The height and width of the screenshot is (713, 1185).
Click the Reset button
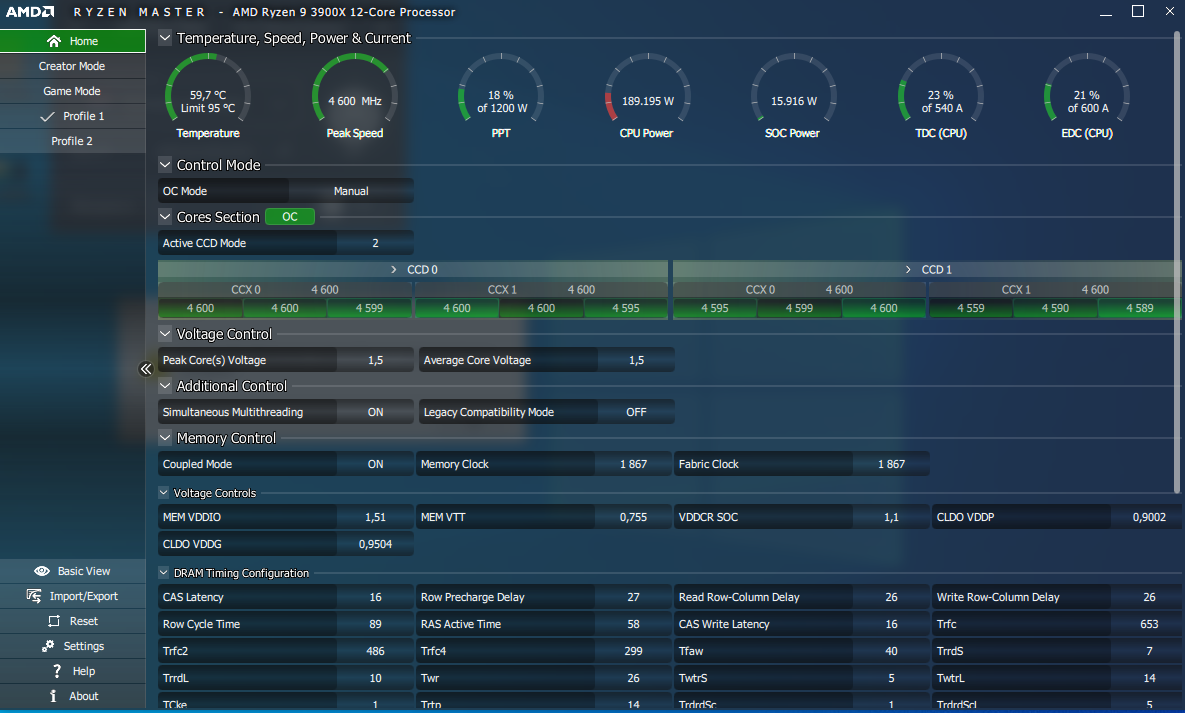click(73, 621)
